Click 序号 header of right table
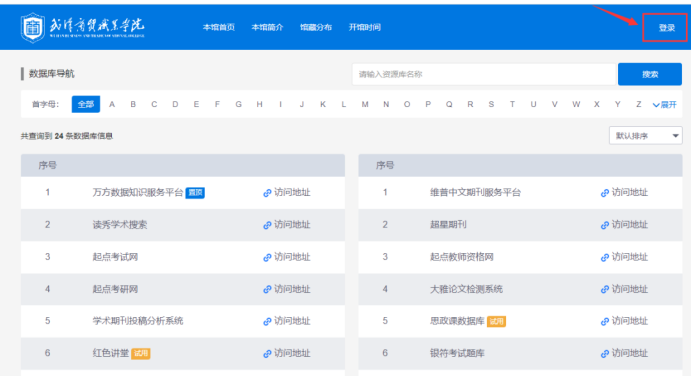Image resolution: width=692 pixels, height=376 pixels. 385,165
